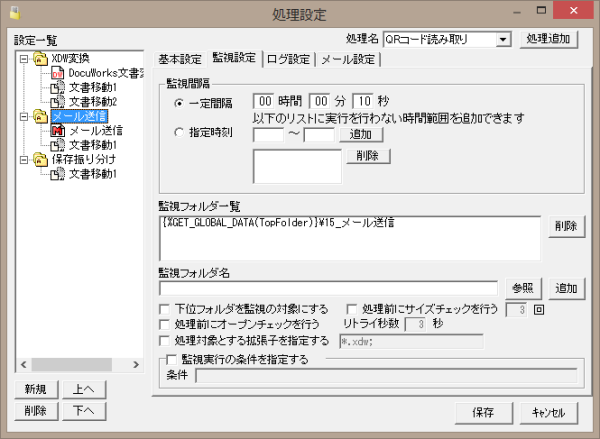Collapse the メール送信 tree node

(24, 116)
